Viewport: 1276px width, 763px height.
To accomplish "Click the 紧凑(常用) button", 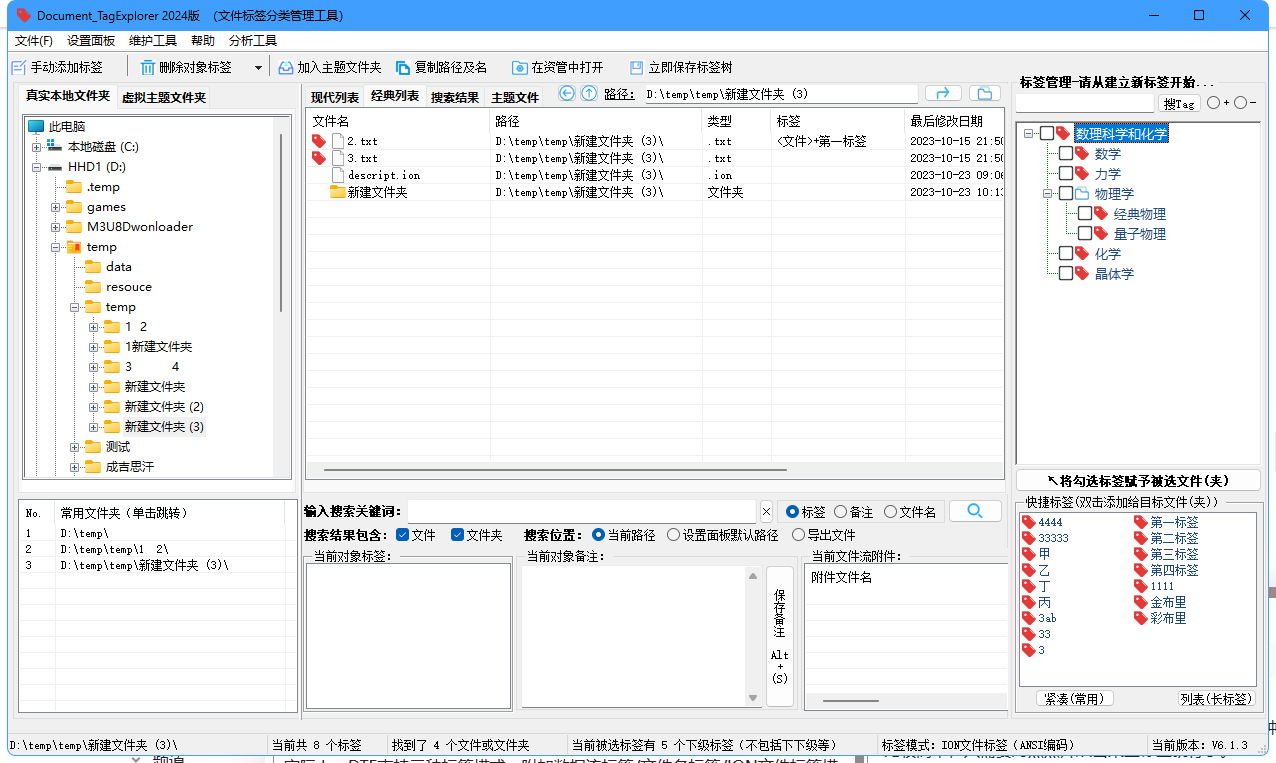I will (1075, 699).
